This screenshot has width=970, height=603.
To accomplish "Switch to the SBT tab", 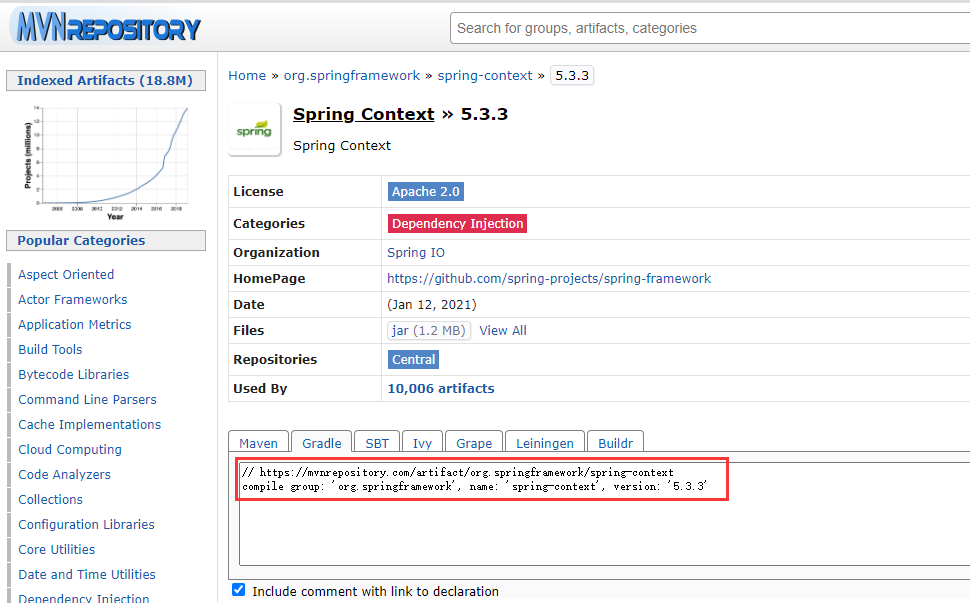I will click(x=377, y=443).
